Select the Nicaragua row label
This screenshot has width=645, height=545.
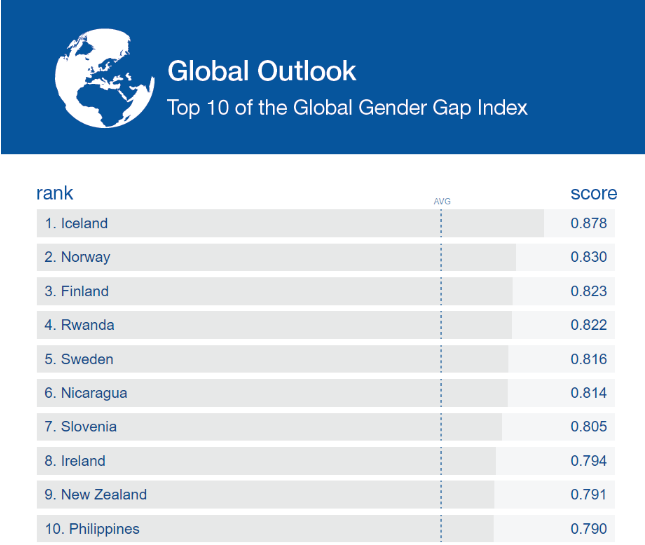85,393
